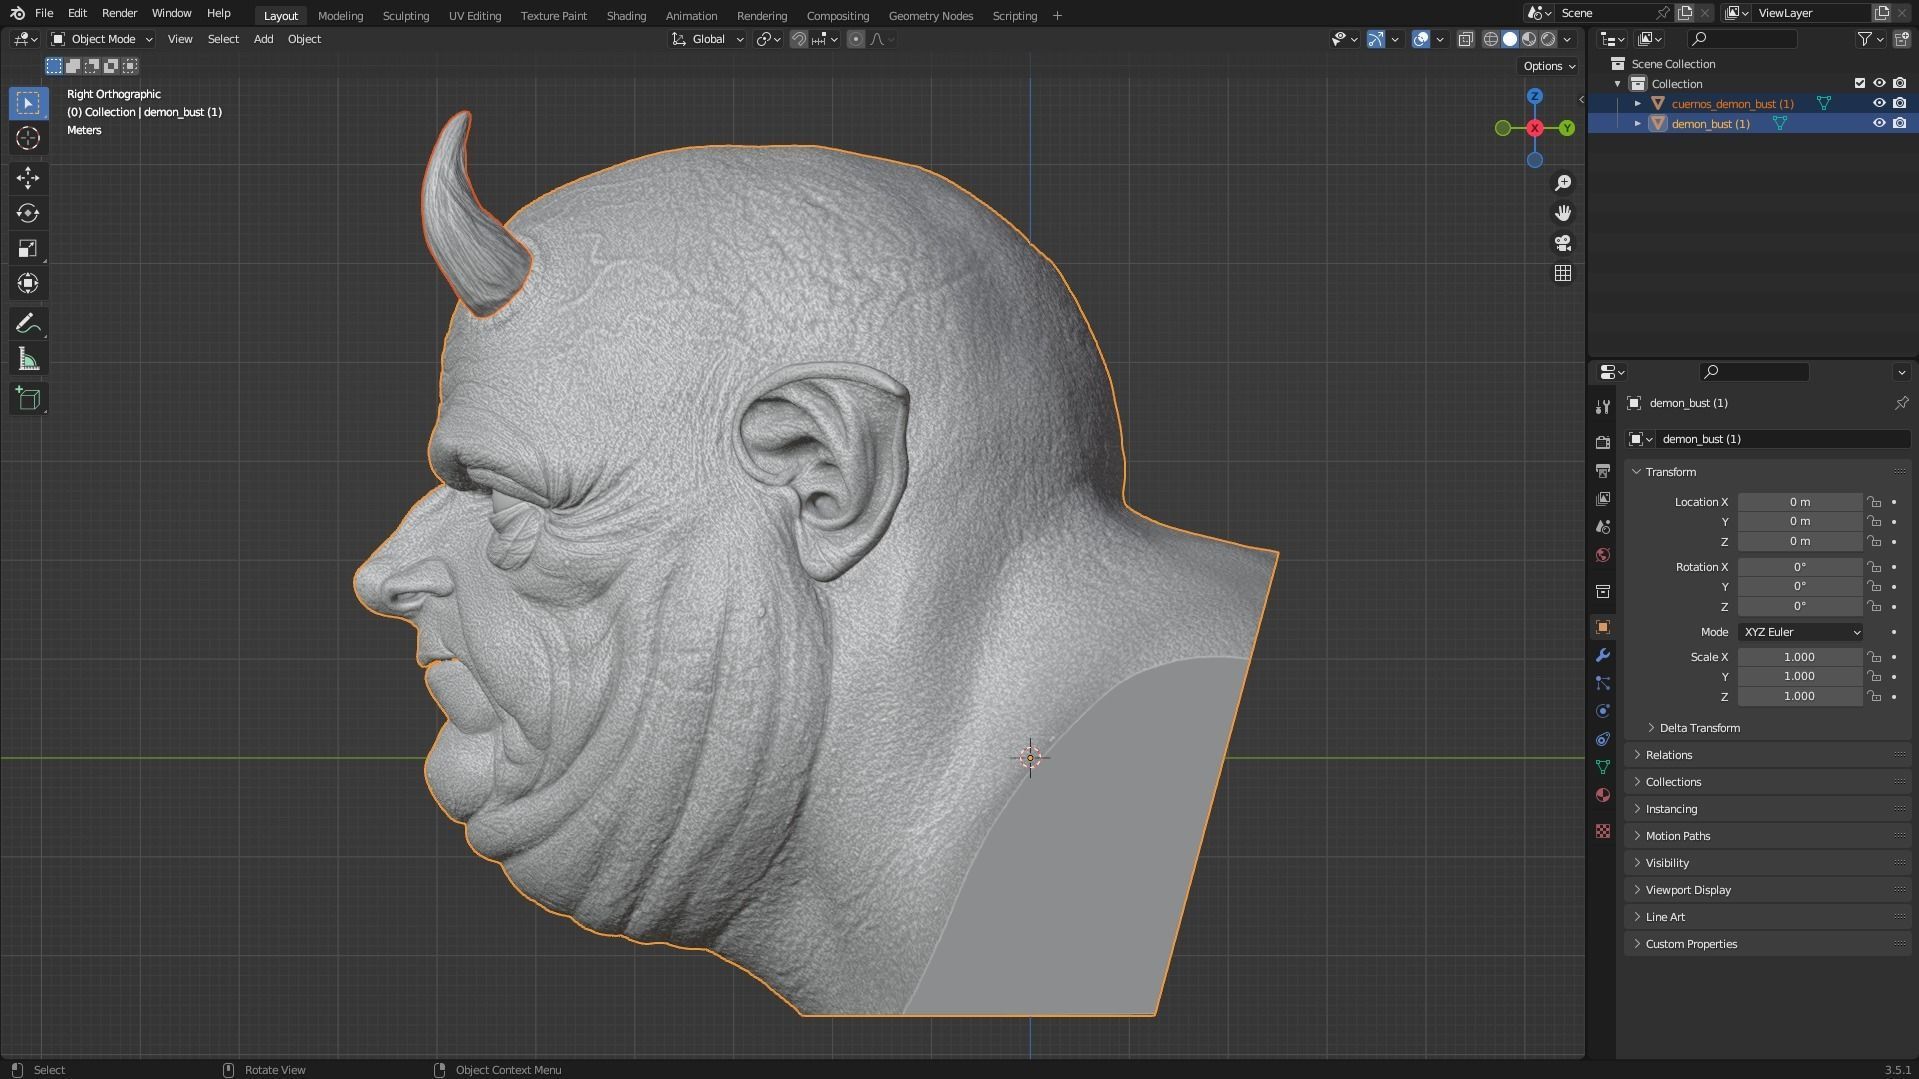This screenshot has width=1919, height=1079.
Task: Toggle X-ray display mode
Action: 1465,39
